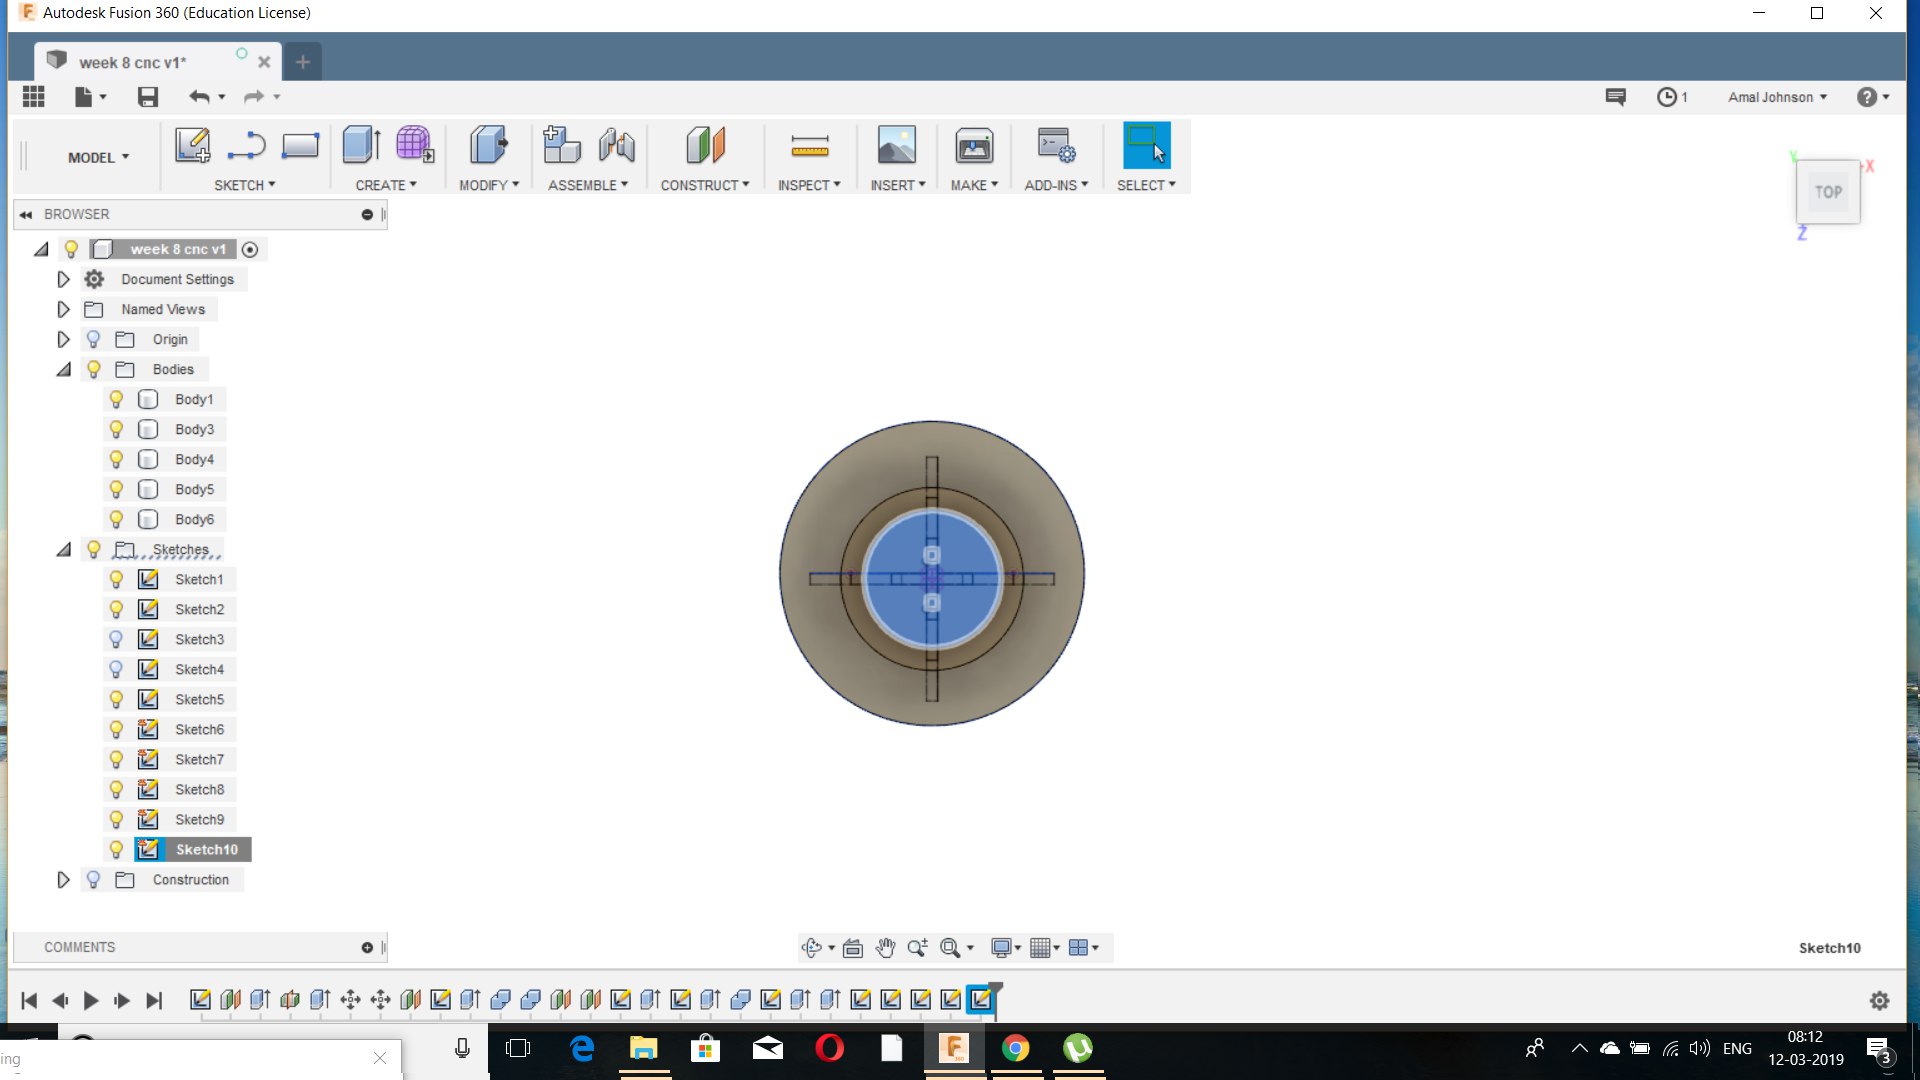The image size is (1920, 1080).
Task: Click the TOP face of ViewCube
Action: [1828, 192]
